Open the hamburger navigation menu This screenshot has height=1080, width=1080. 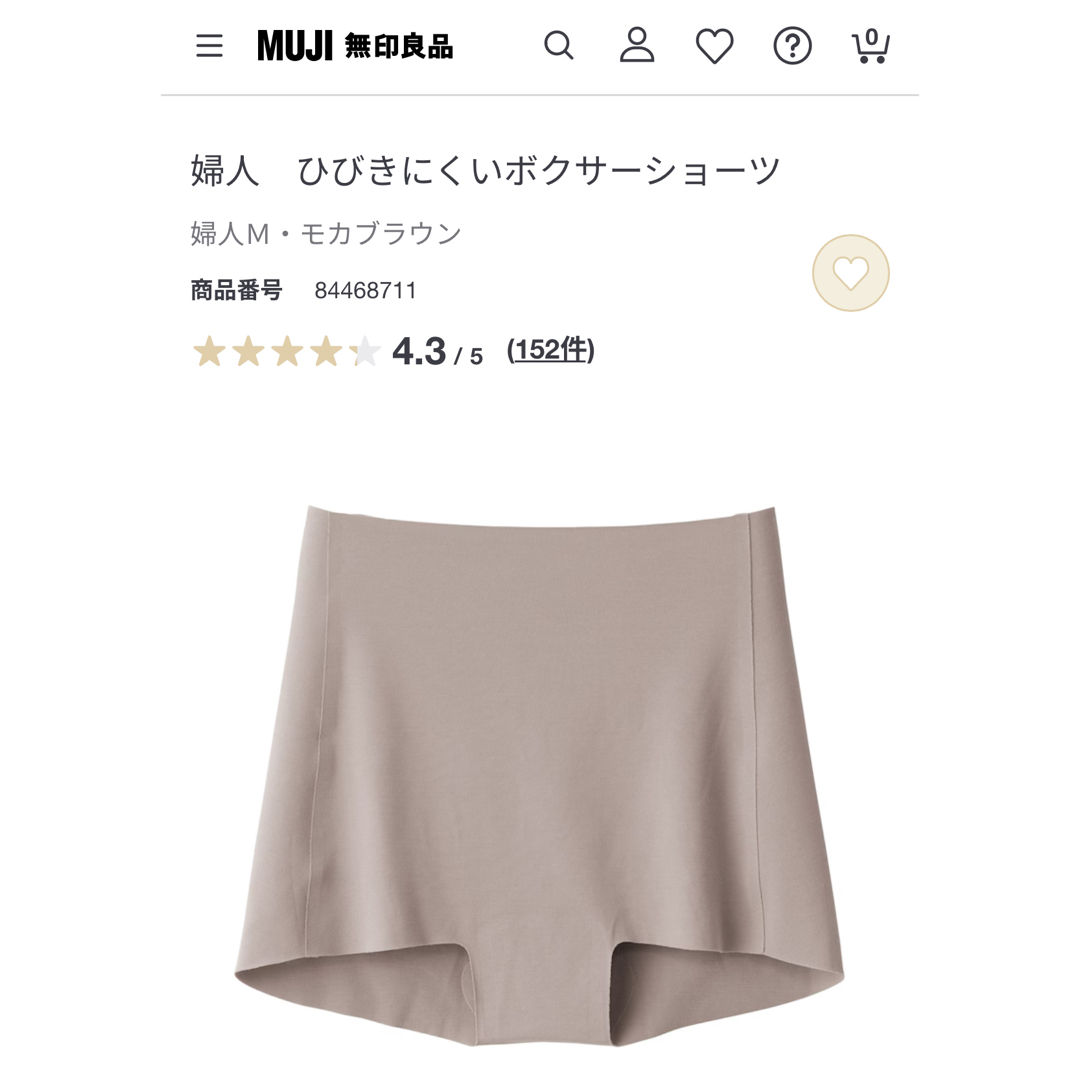tap(209, 46)
